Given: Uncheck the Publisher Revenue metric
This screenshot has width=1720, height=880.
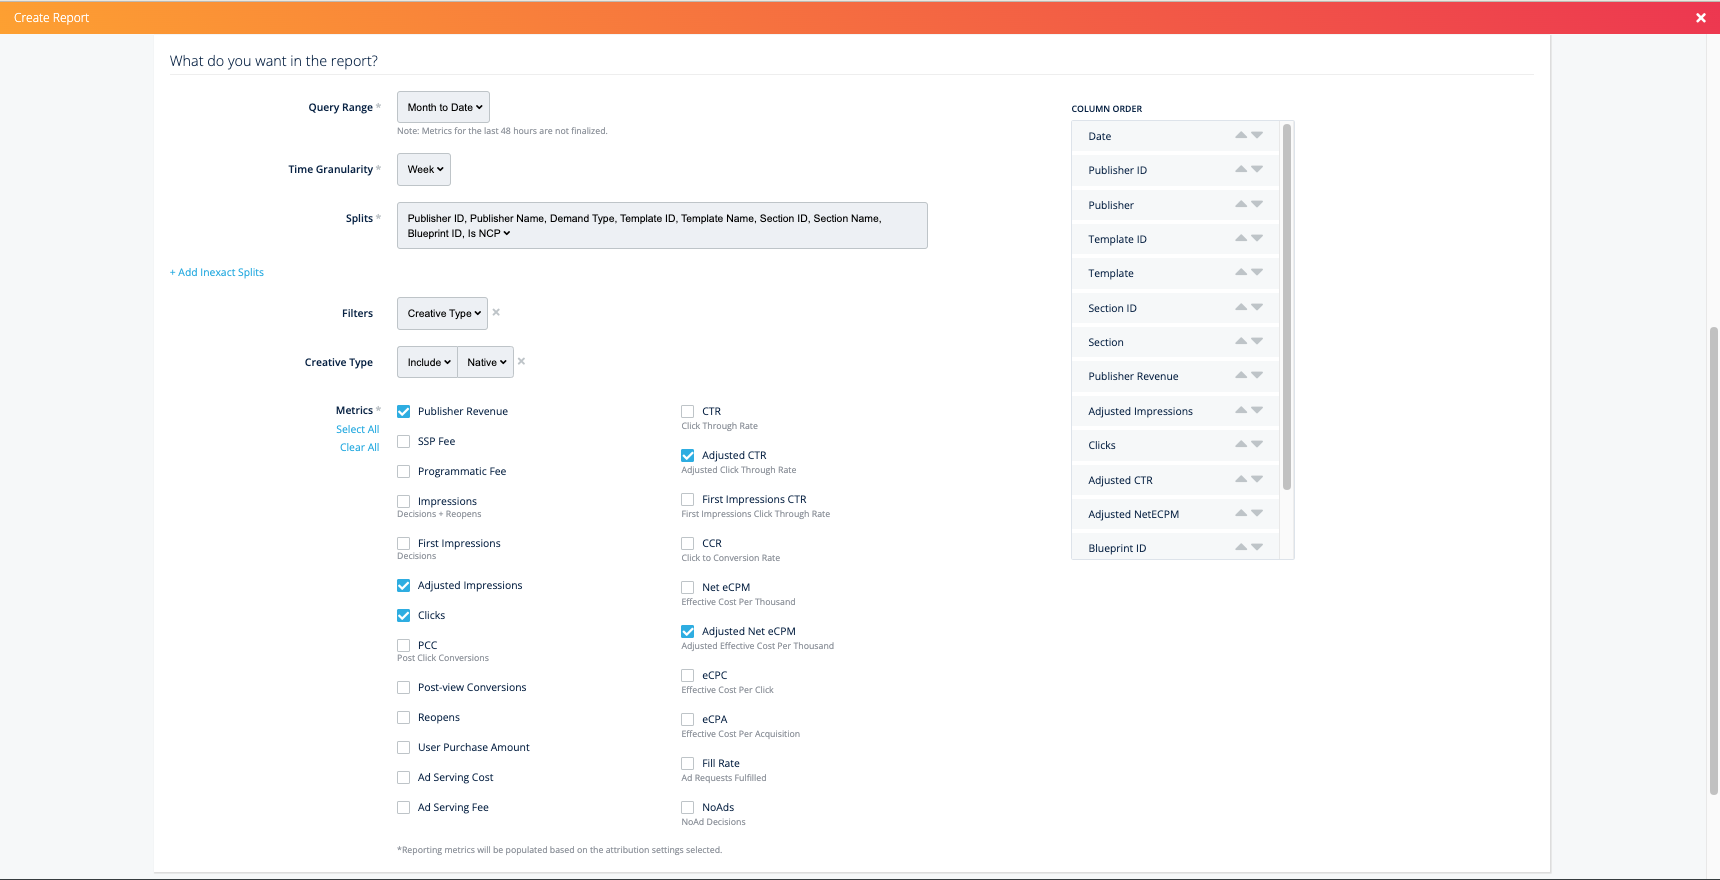Looking at the screenshot, I should (404, 411).
